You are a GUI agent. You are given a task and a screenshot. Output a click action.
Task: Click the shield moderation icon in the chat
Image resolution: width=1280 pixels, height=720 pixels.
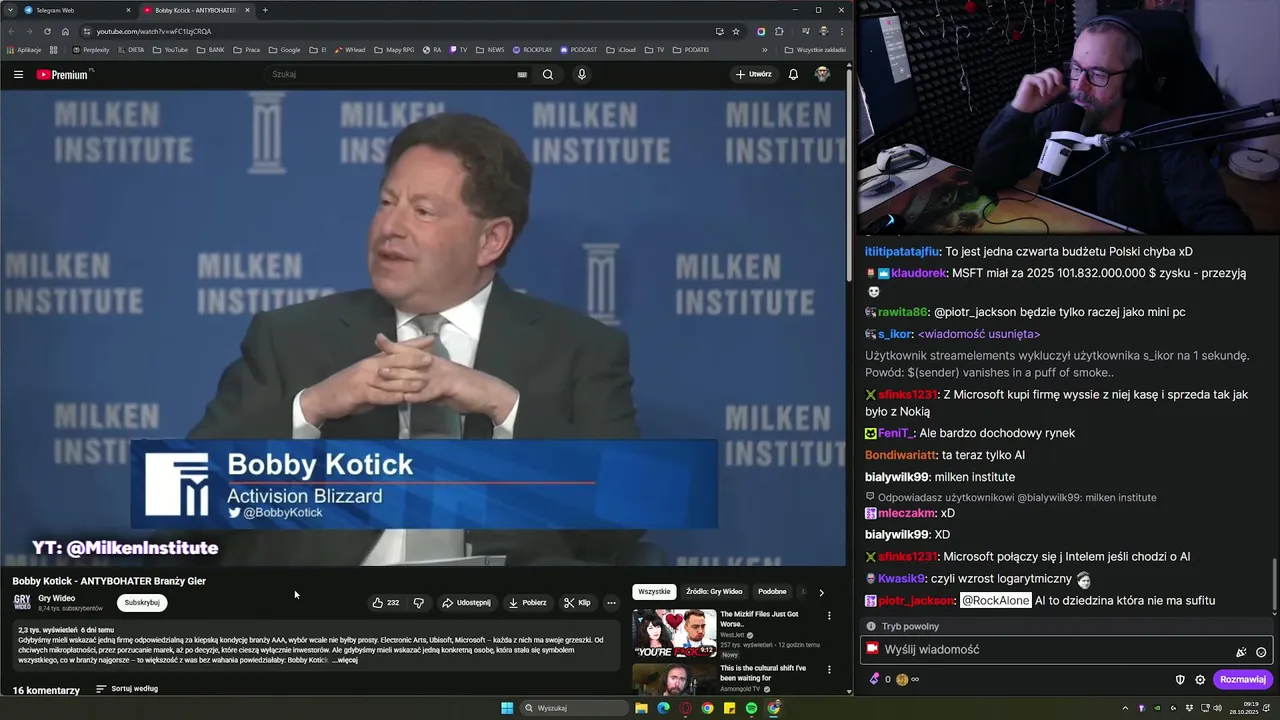coord(1180,680)
